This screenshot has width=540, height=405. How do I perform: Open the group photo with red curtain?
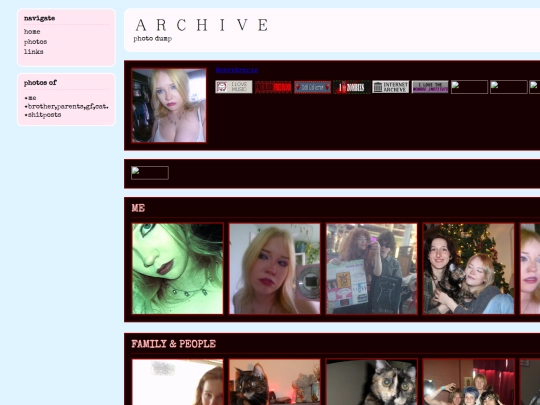tap(469, 382)
